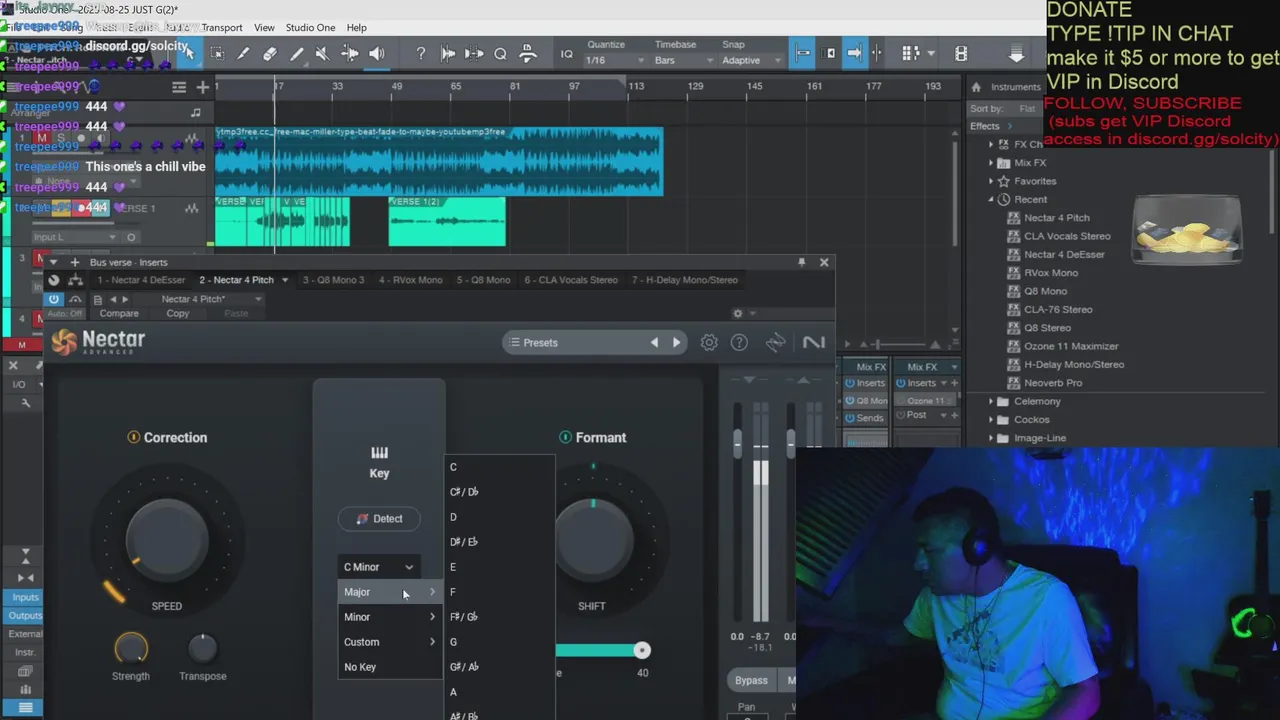The height and width of the screenshot is (720, 1280).
Task: Click the Transpose knob
Action: (202, 649)
